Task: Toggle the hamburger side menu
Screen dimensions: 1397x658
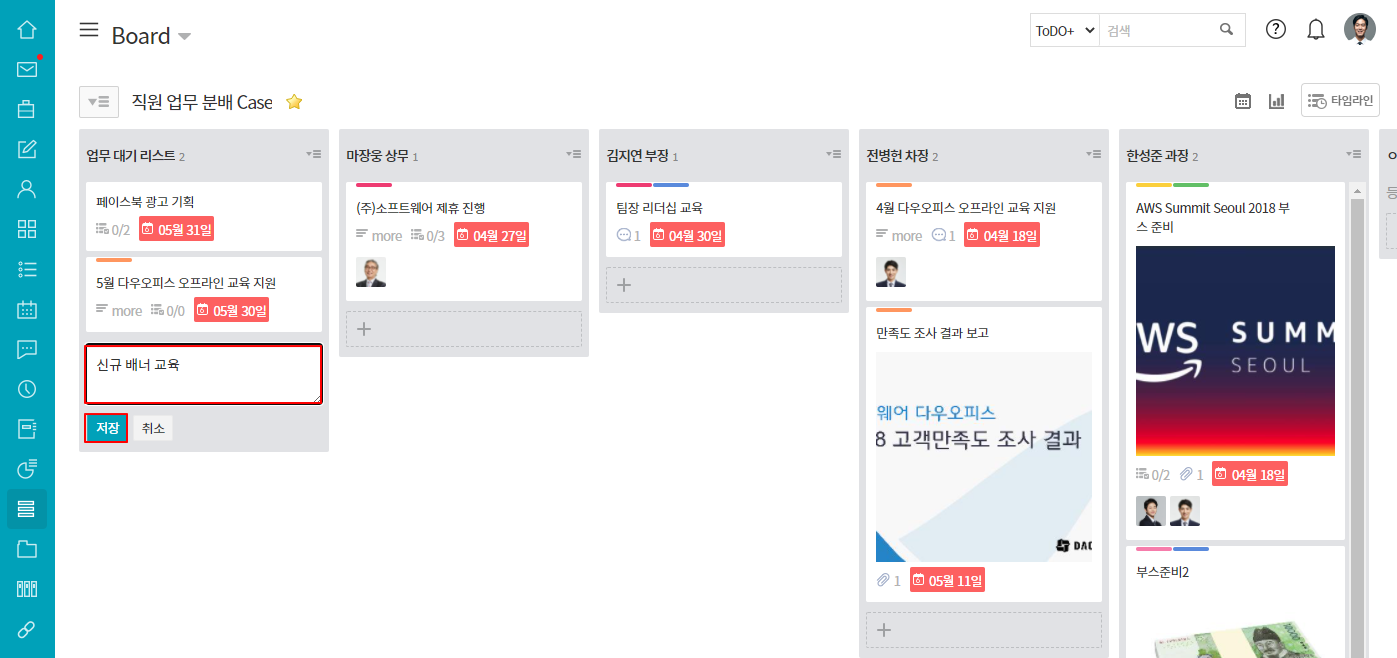Action: coord(89,30)
